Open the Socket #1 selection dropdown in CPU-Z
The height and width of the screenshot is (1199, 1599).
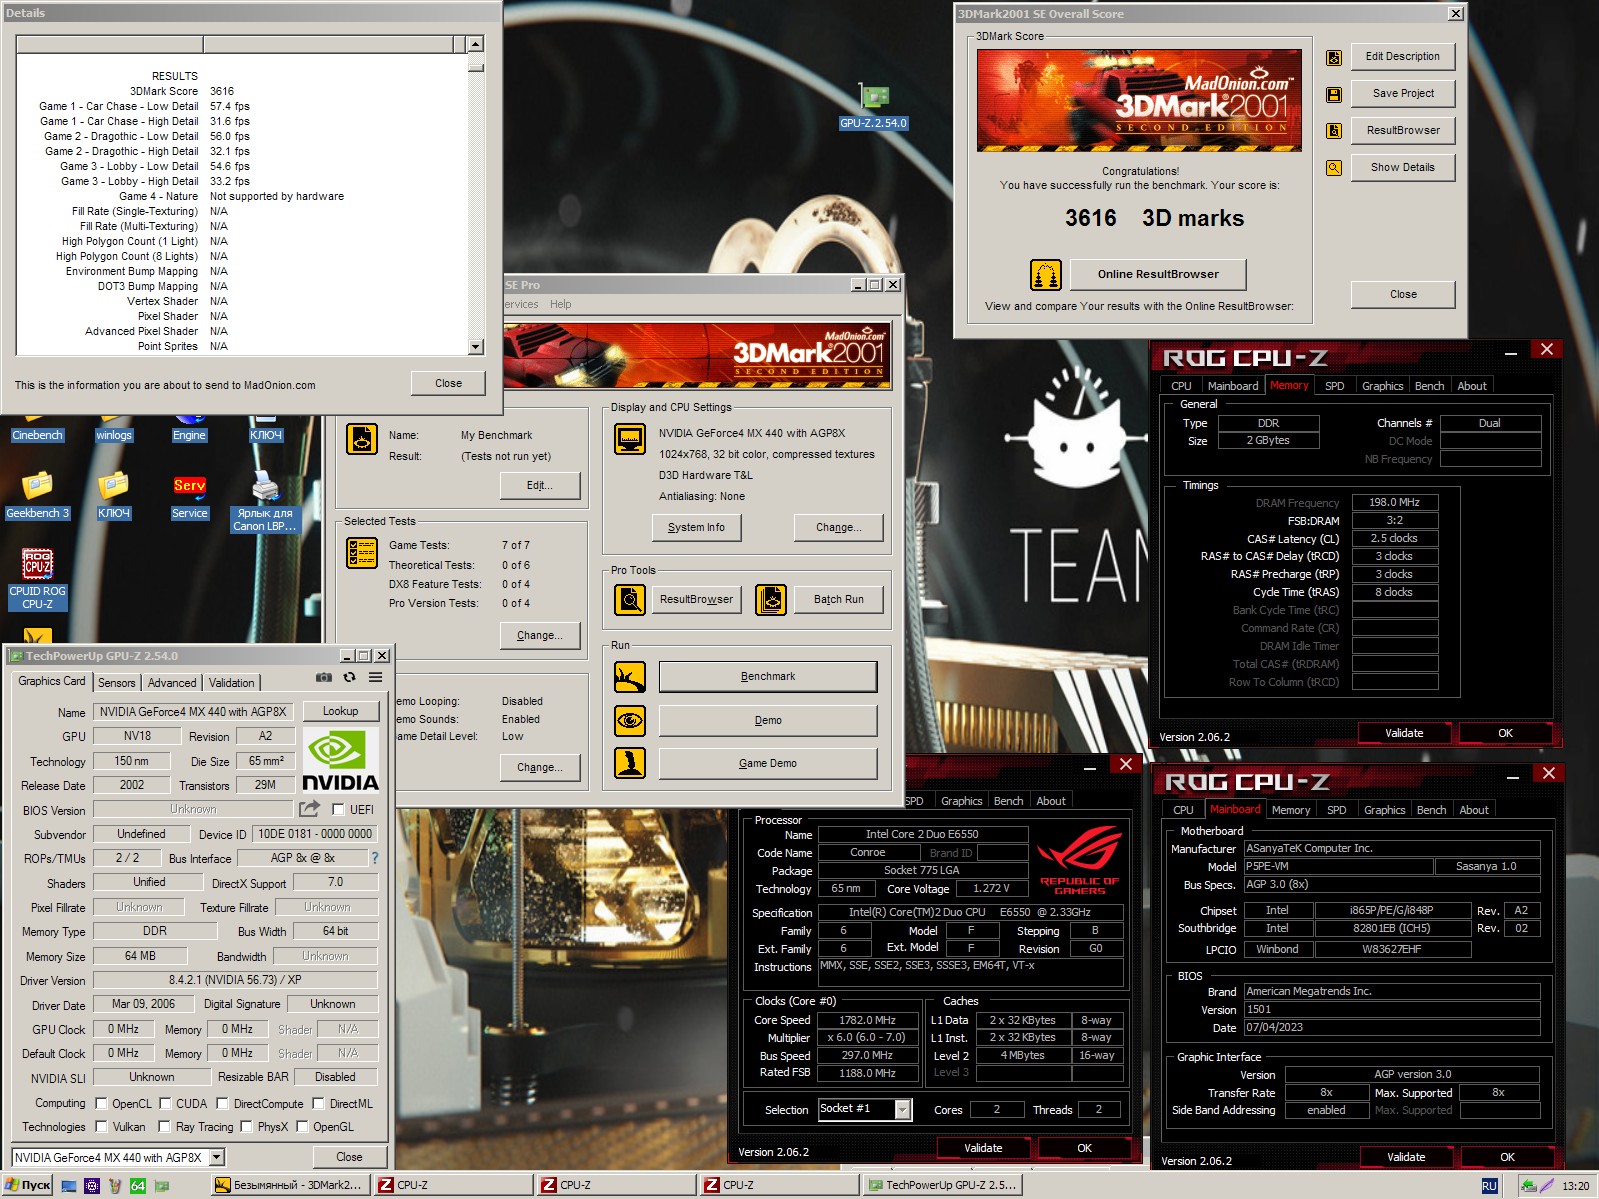903,1109
